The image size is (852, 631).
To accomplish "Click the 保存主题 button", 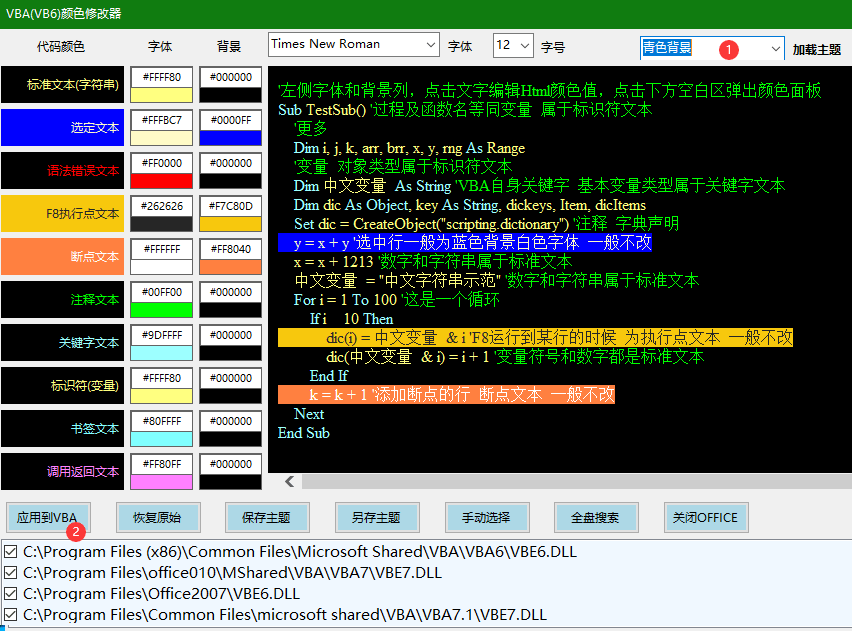I will [x=267, y=517].
